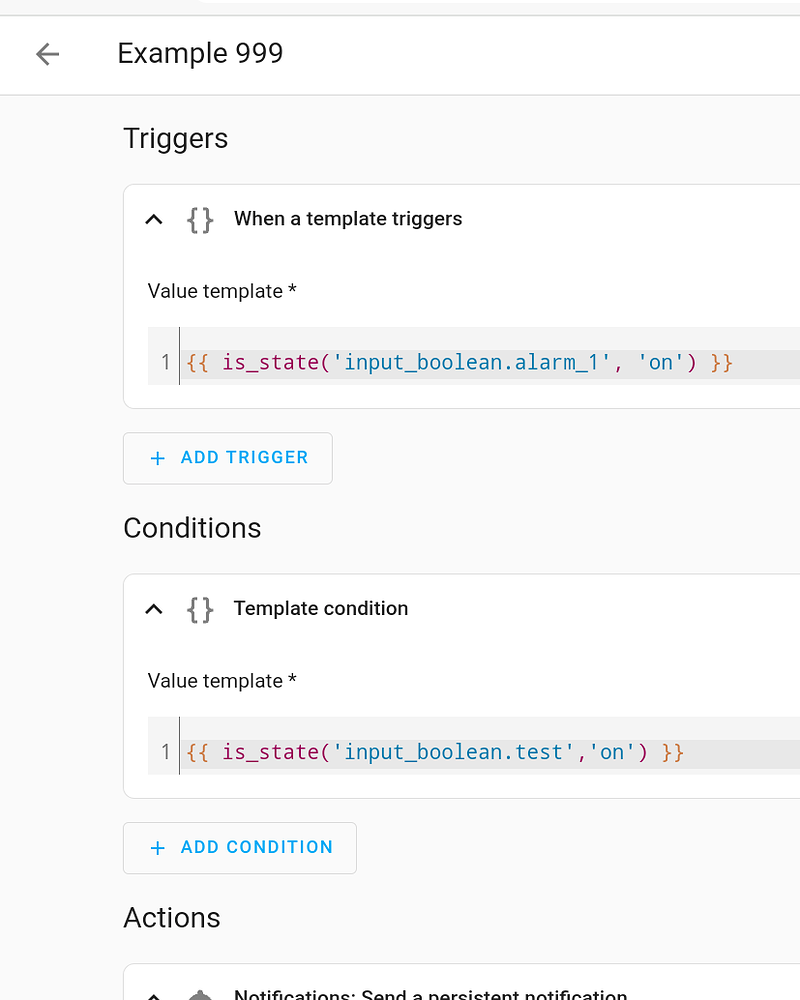Click the back arrow to leave Example 999
800x1000 pixels.
47,54
